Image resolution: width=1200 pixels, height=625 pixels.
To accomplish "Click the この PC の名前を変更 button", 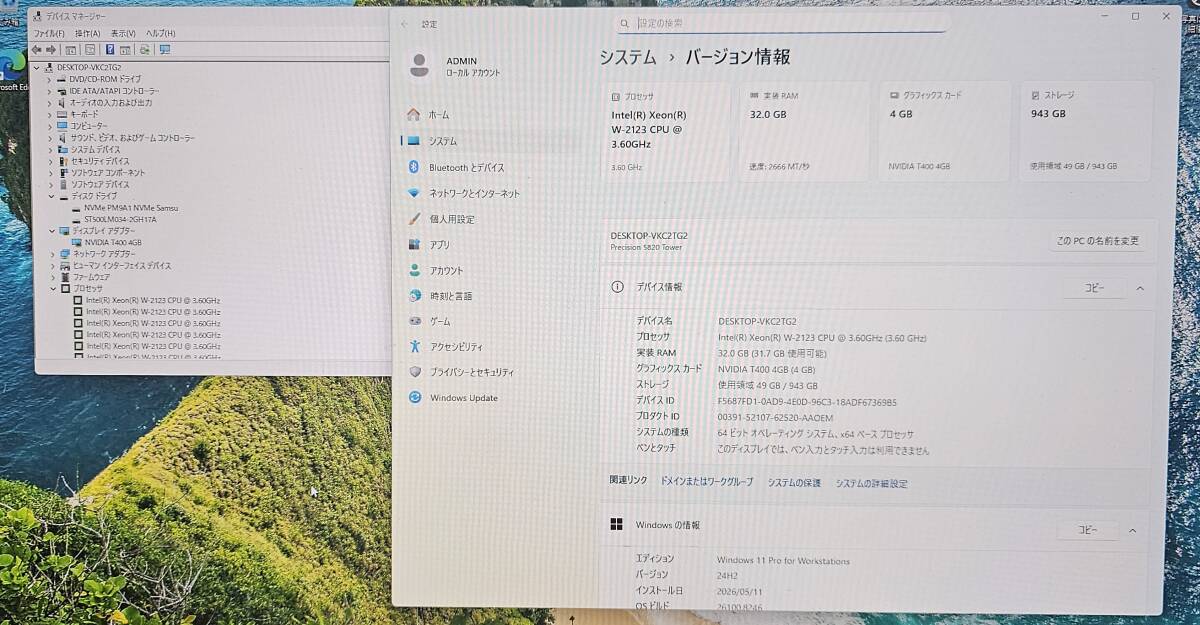I will [1098, 241].
